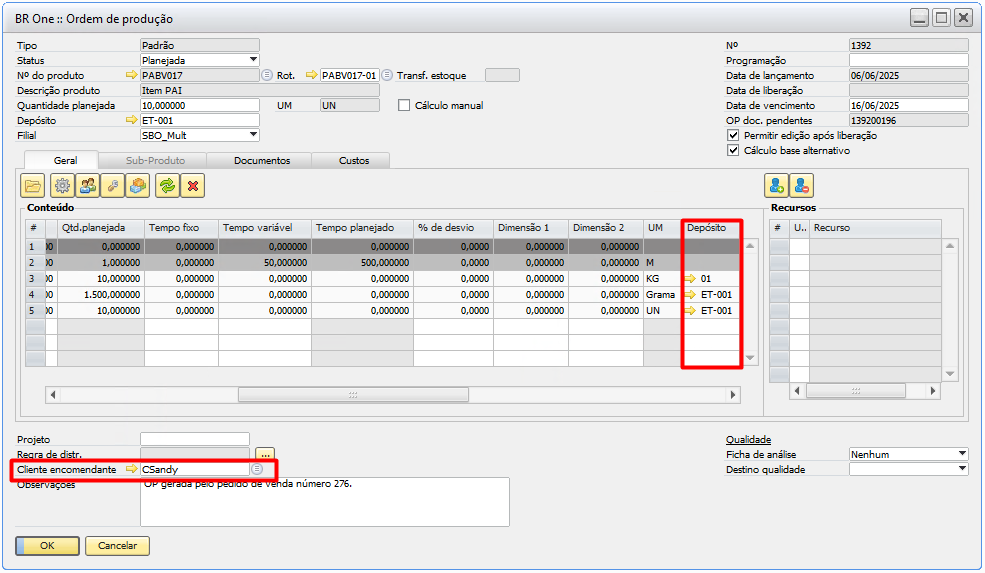Click the OK button

[48, 545]
